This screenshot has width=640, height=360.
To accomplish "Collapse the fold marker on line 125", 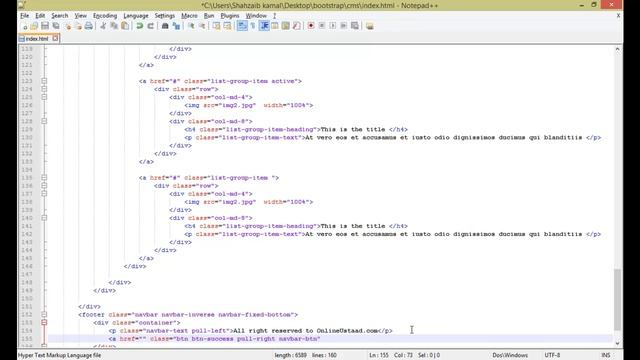I will (44, 97).
